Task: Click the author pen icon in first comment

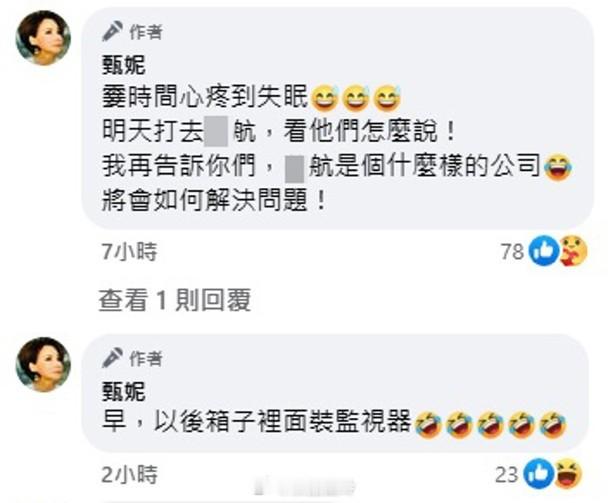Action: tap(112, 31)
